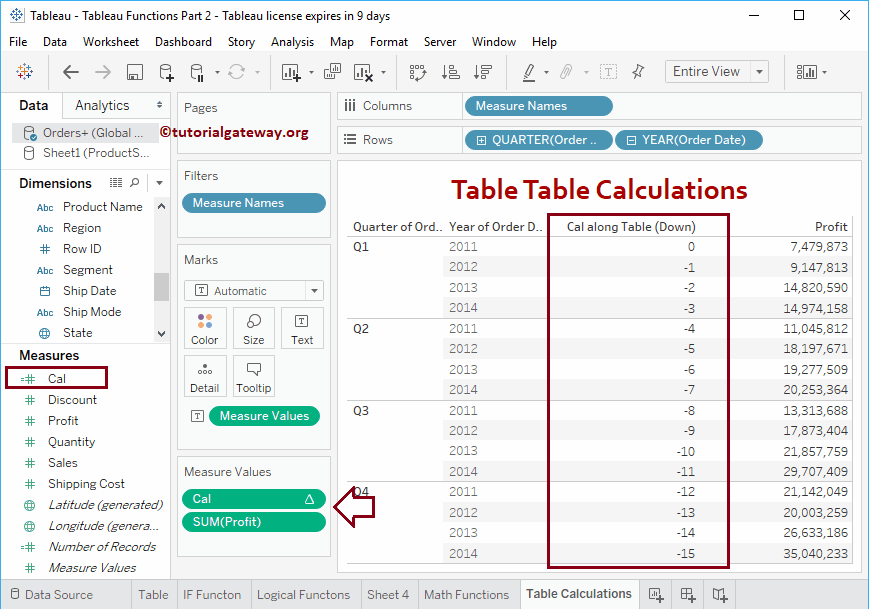The width and height of the screenshot is (869, 609).
Task: Click the Measure Names pill on Columns
Action: tap(539, 106)
